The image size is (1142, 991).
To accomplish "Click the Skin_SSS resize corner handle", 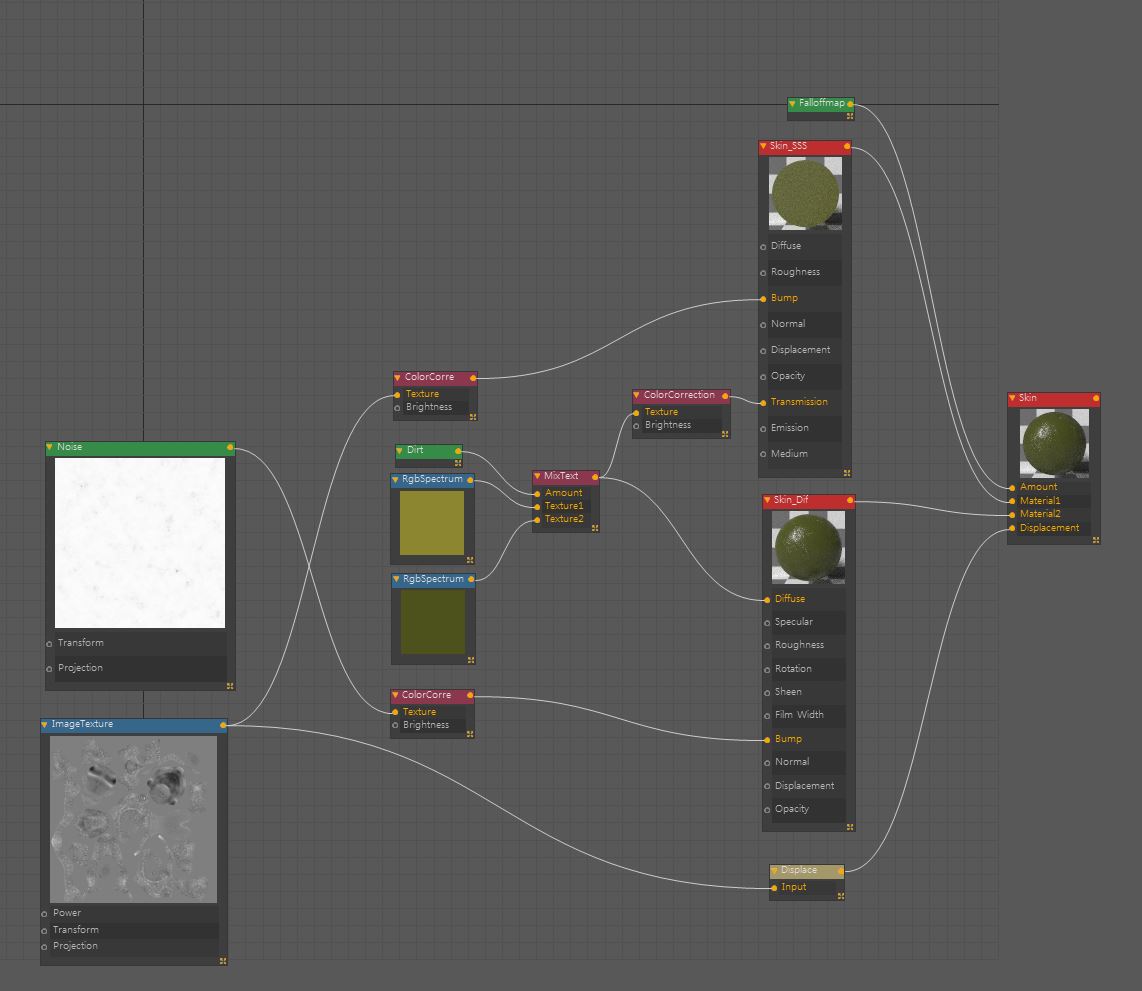I will pos(847,473).
